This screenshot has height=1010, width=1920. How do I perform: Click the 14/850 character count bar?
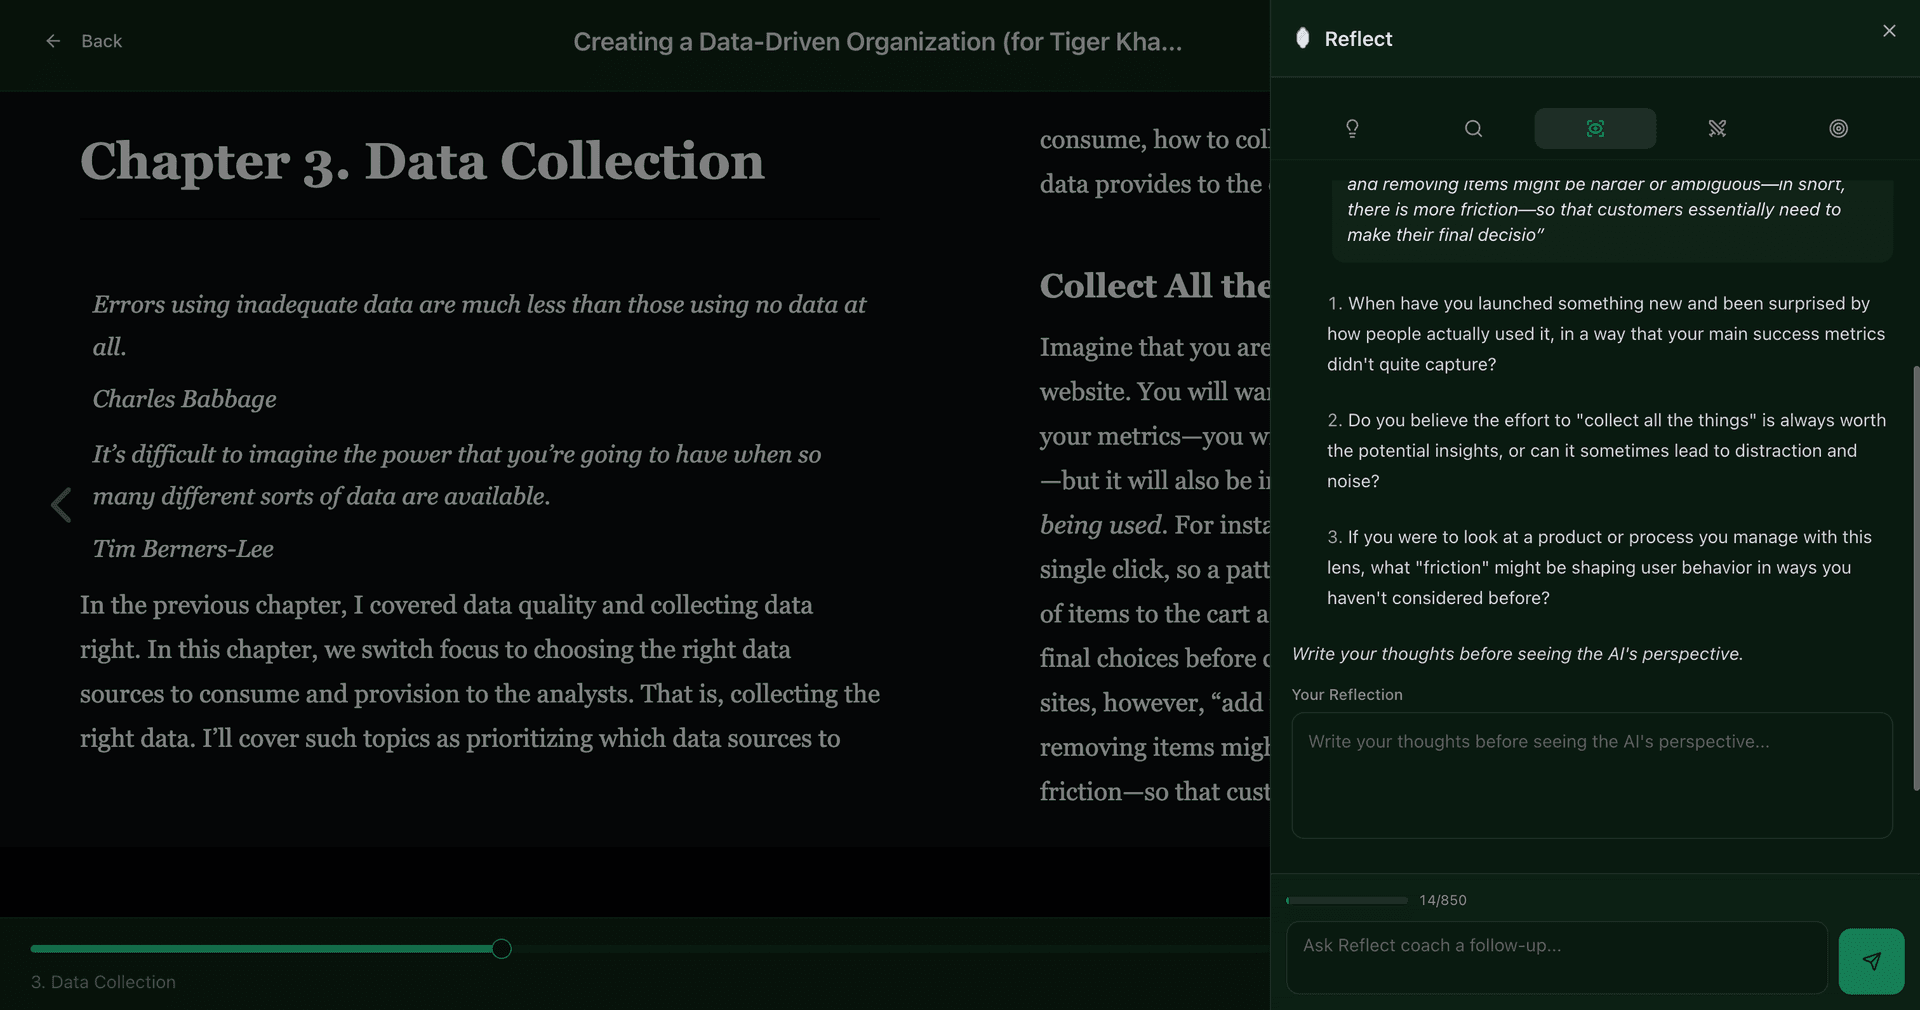click(1347, 900)
